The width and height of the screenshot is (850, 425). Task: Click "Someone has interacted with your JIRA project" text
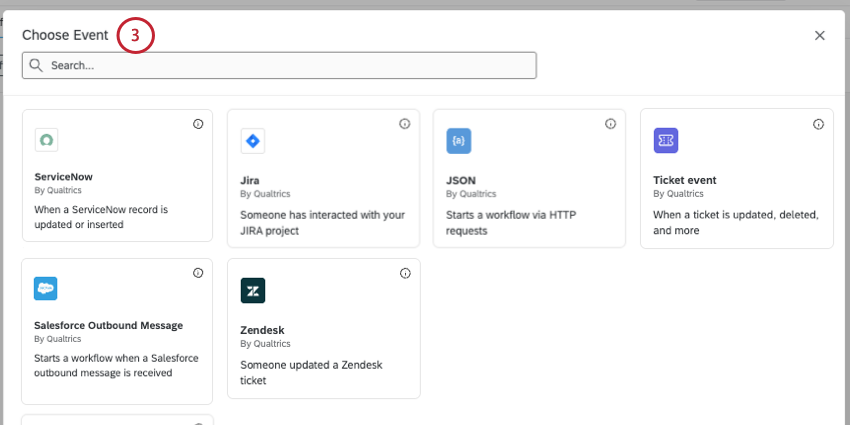pos(323,223)
